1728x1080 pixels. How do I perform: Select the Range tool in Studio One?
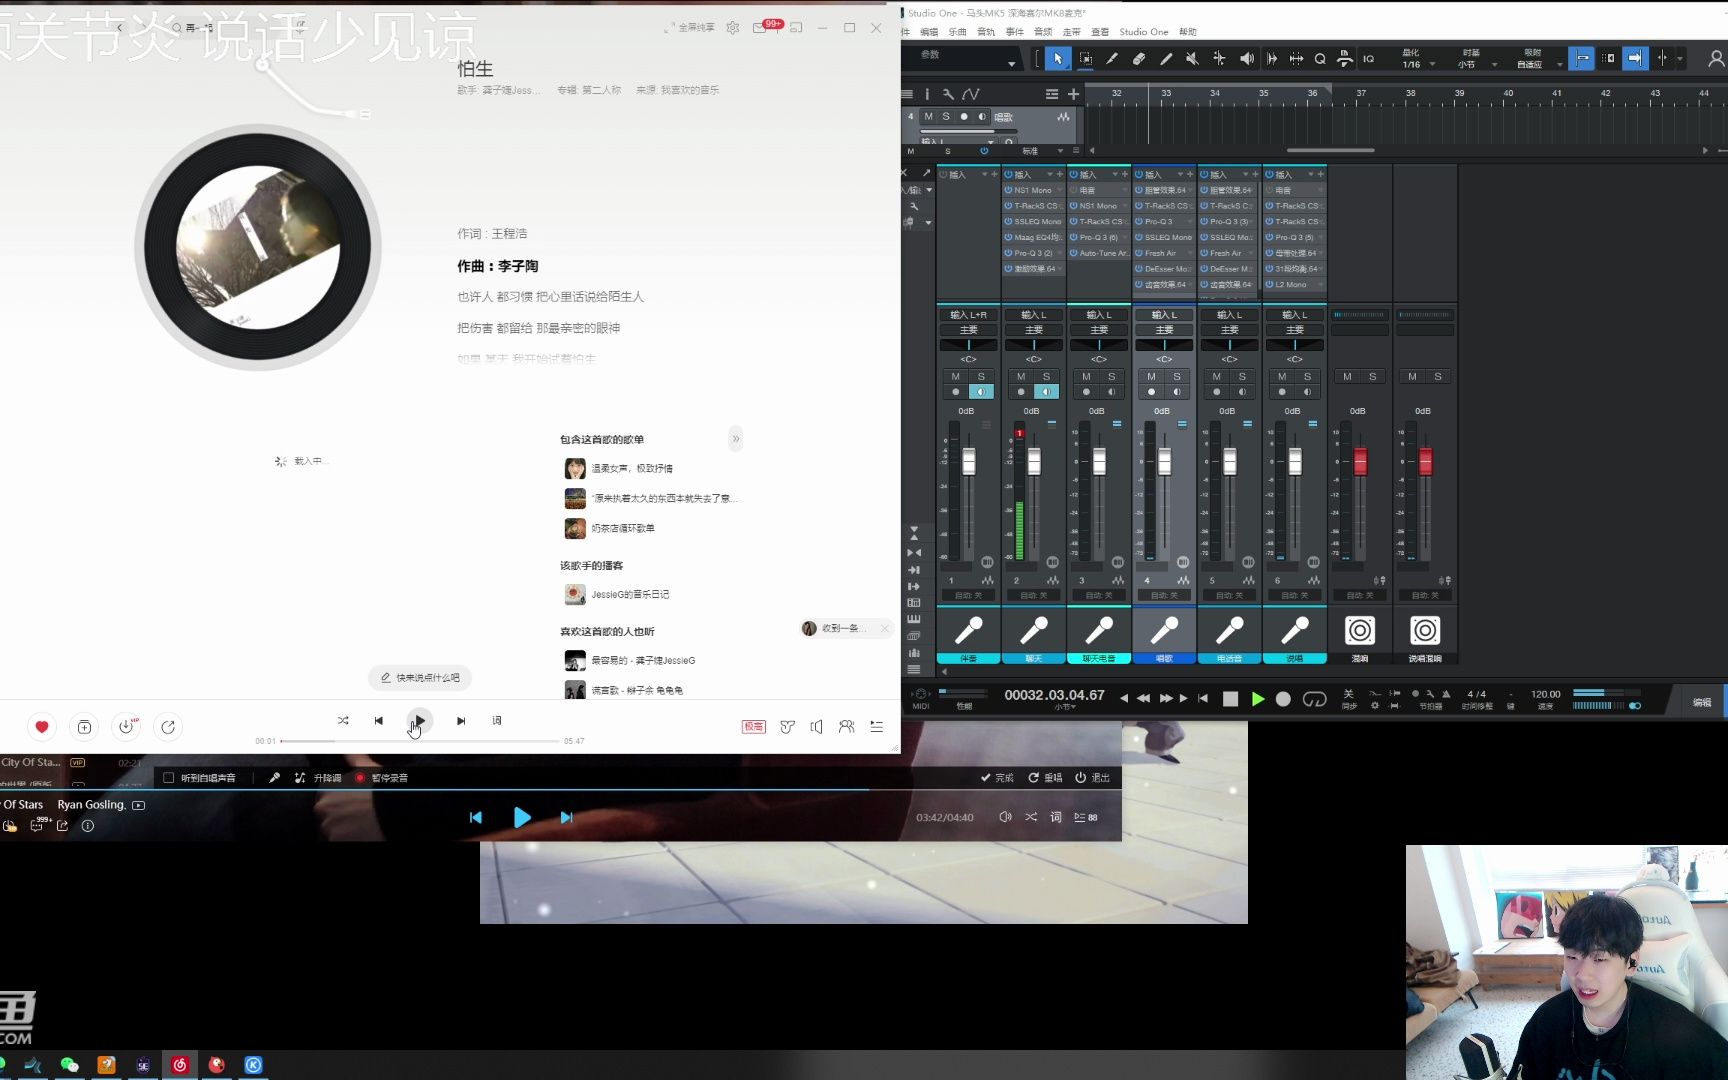(x=1085, y=59)
